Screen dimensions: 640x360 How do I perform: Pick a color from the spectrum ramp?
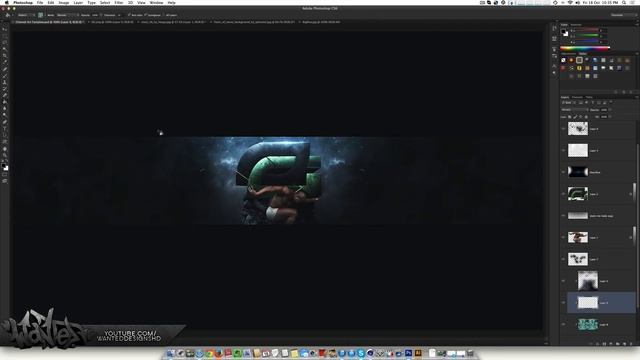click(584, 49)
